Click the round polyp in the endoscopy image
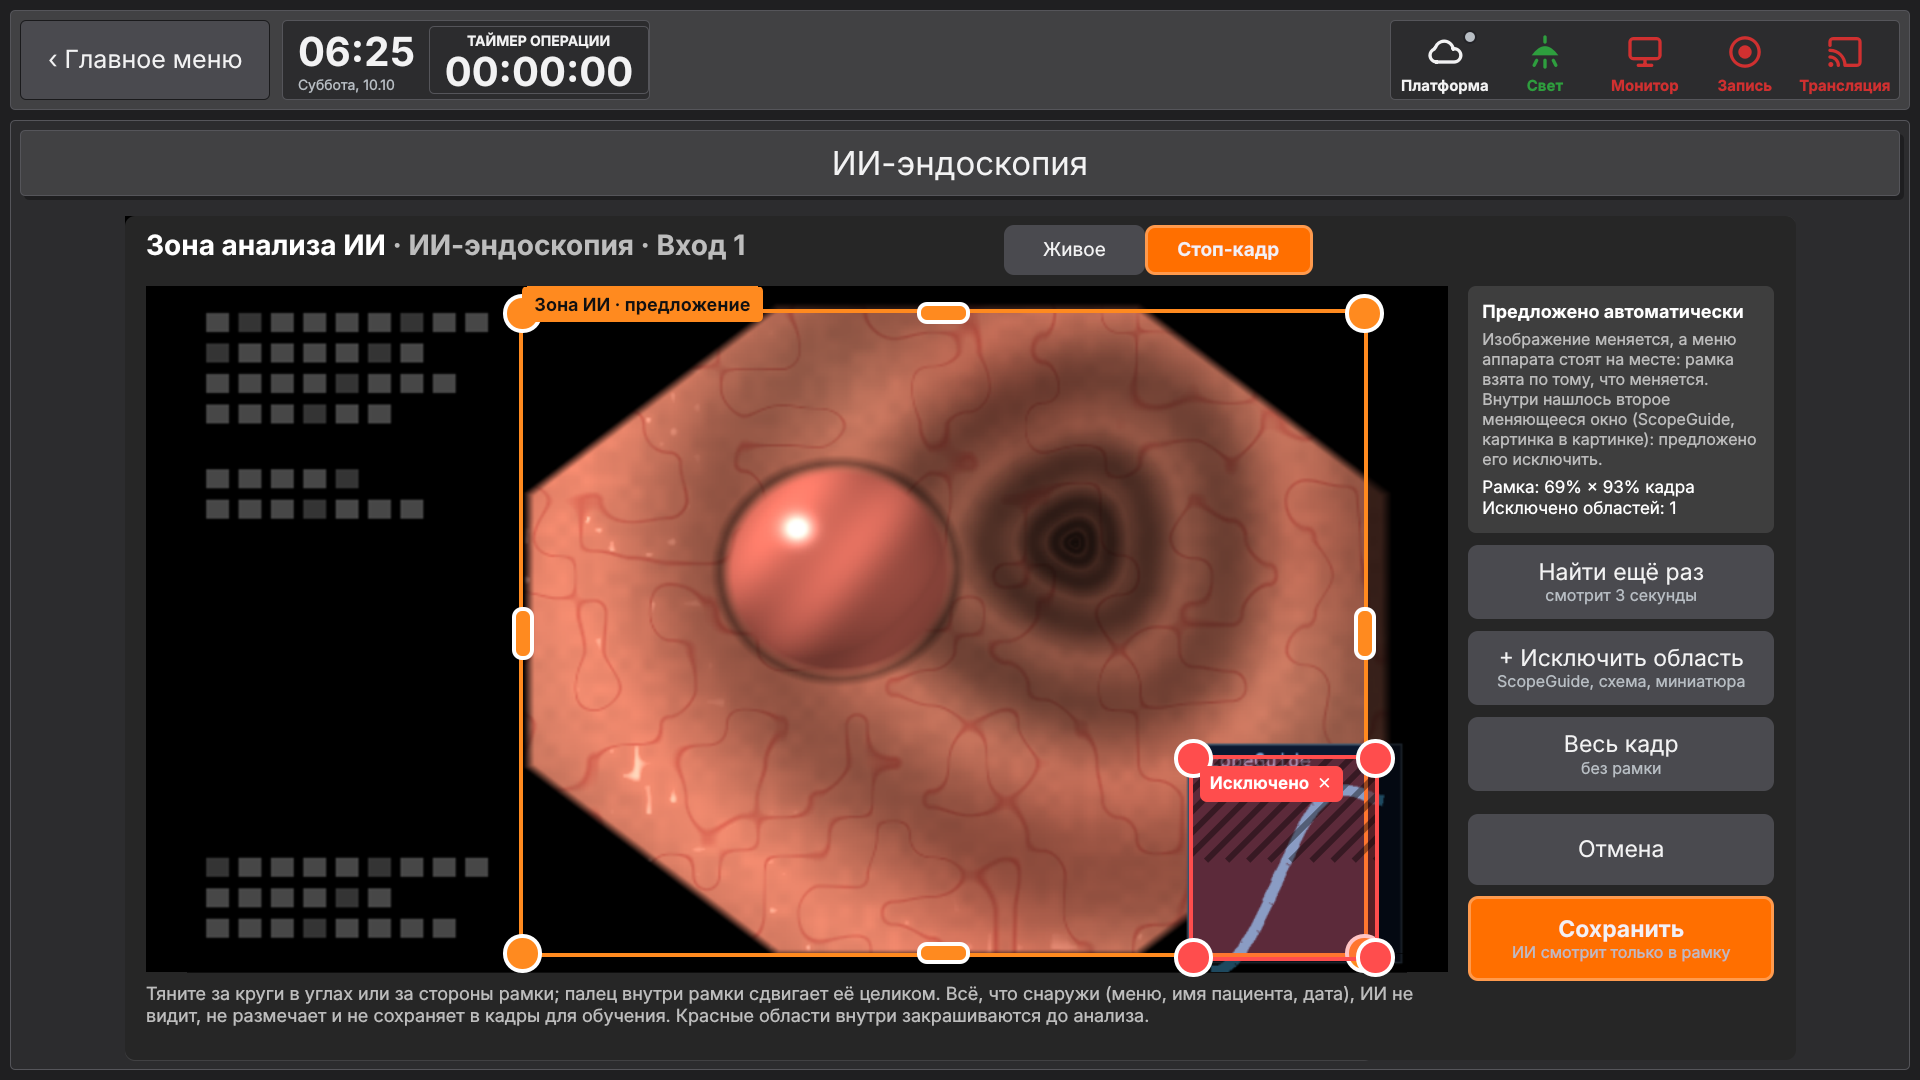Image resolution: width=1920 pixels, height=1080 pixels. click(x=838, y=570)
